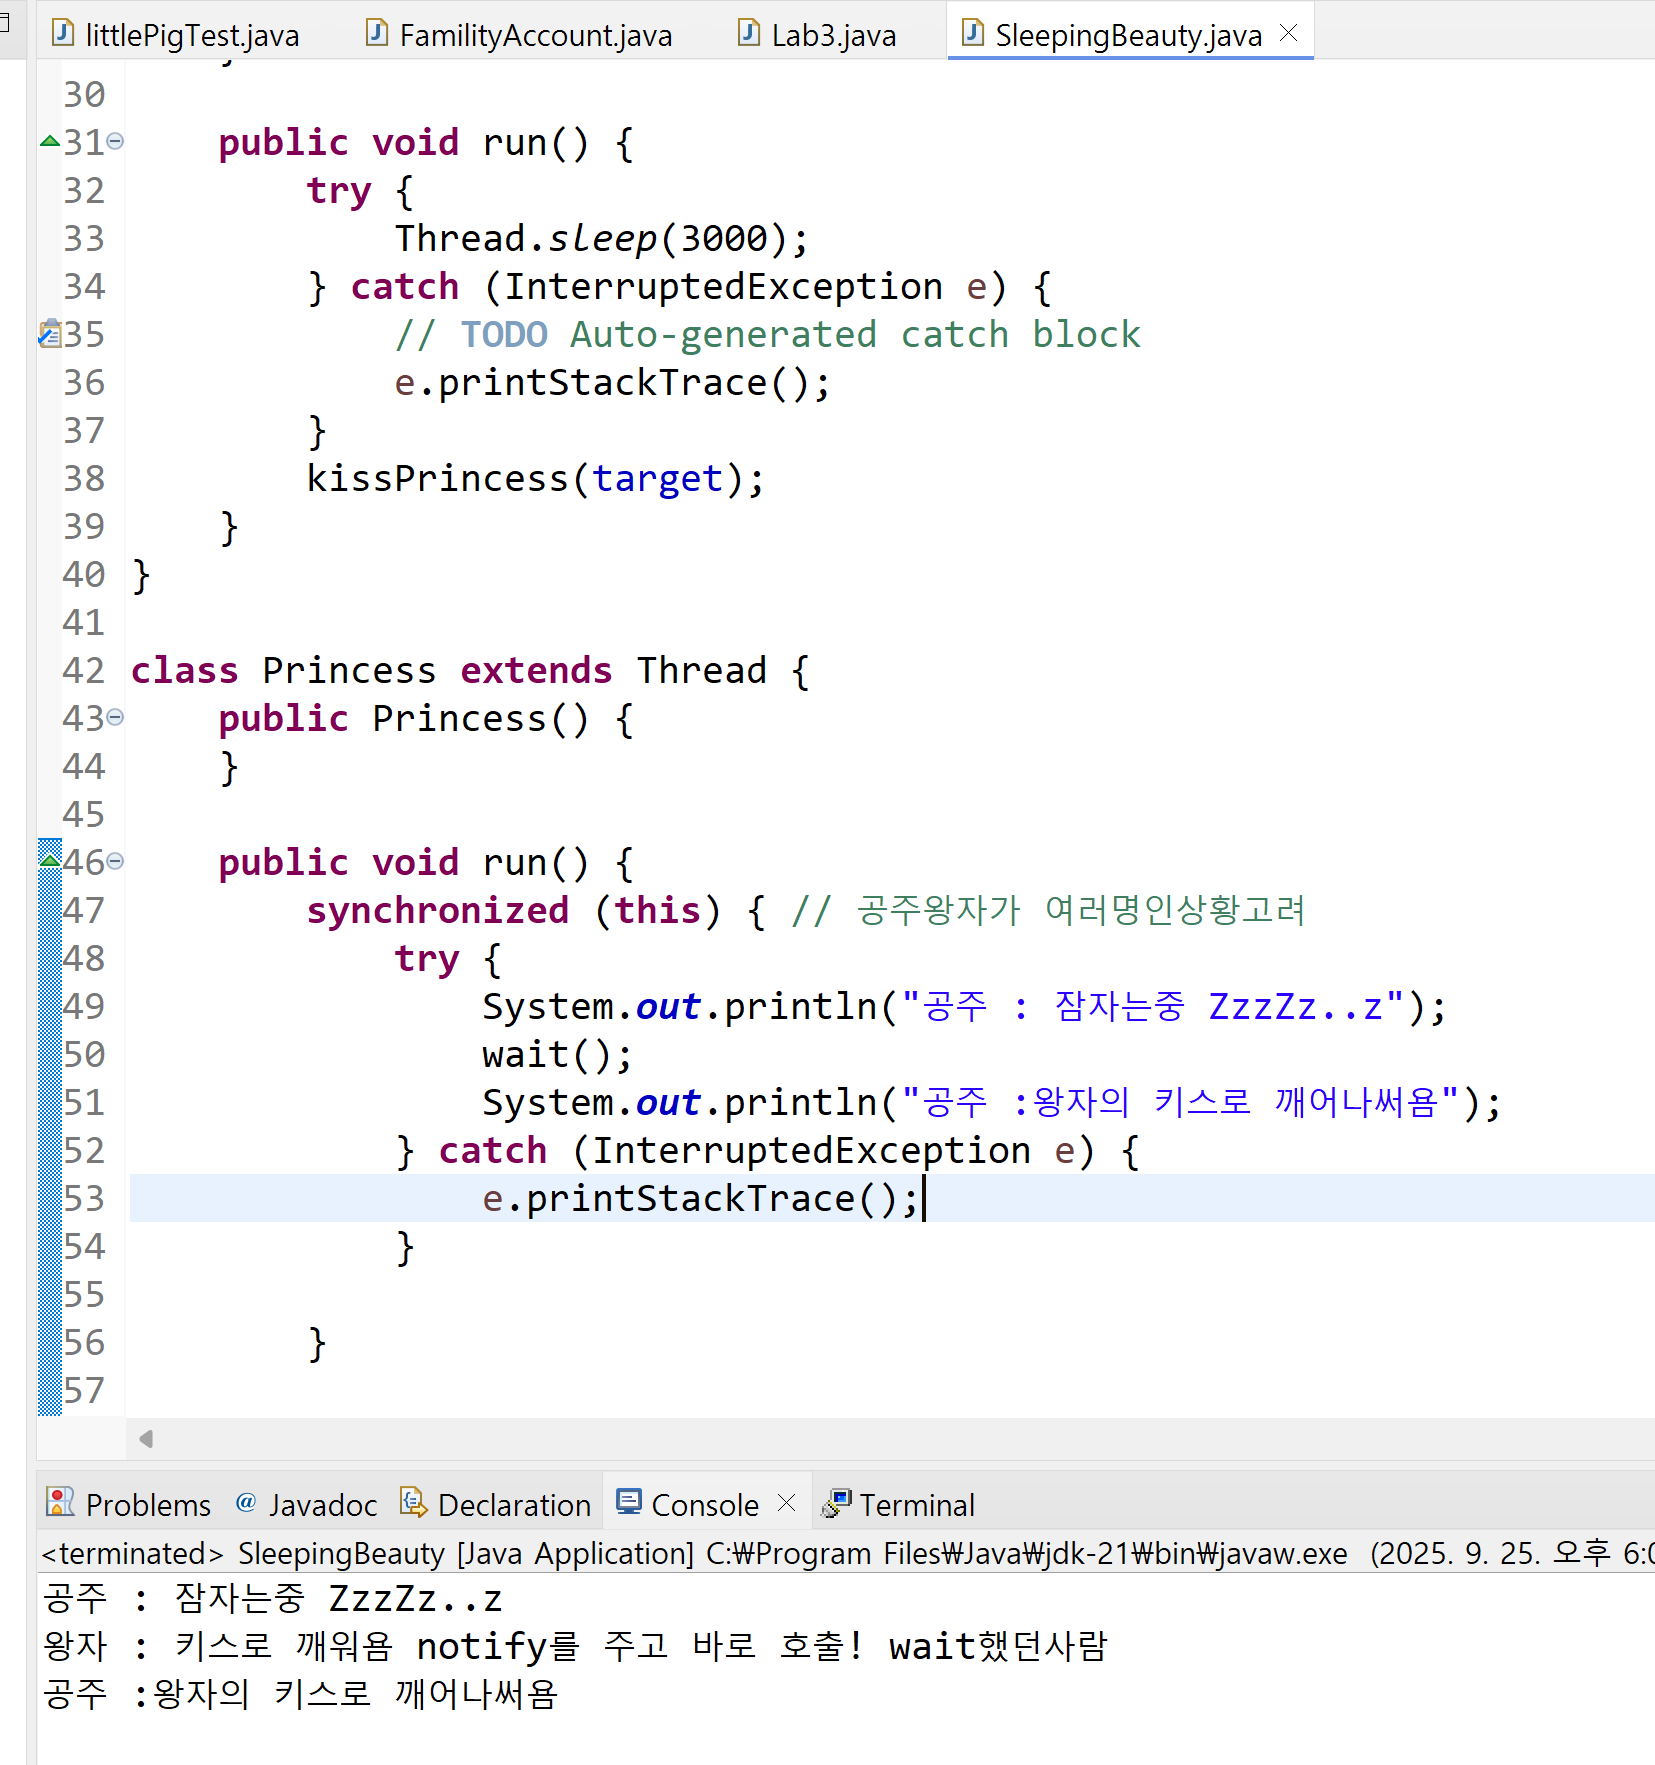The height and width of the screenshot is (1765, 1655).
Task: Click the 'public void run()' text on line 31
Action: [x=404, y=142]
